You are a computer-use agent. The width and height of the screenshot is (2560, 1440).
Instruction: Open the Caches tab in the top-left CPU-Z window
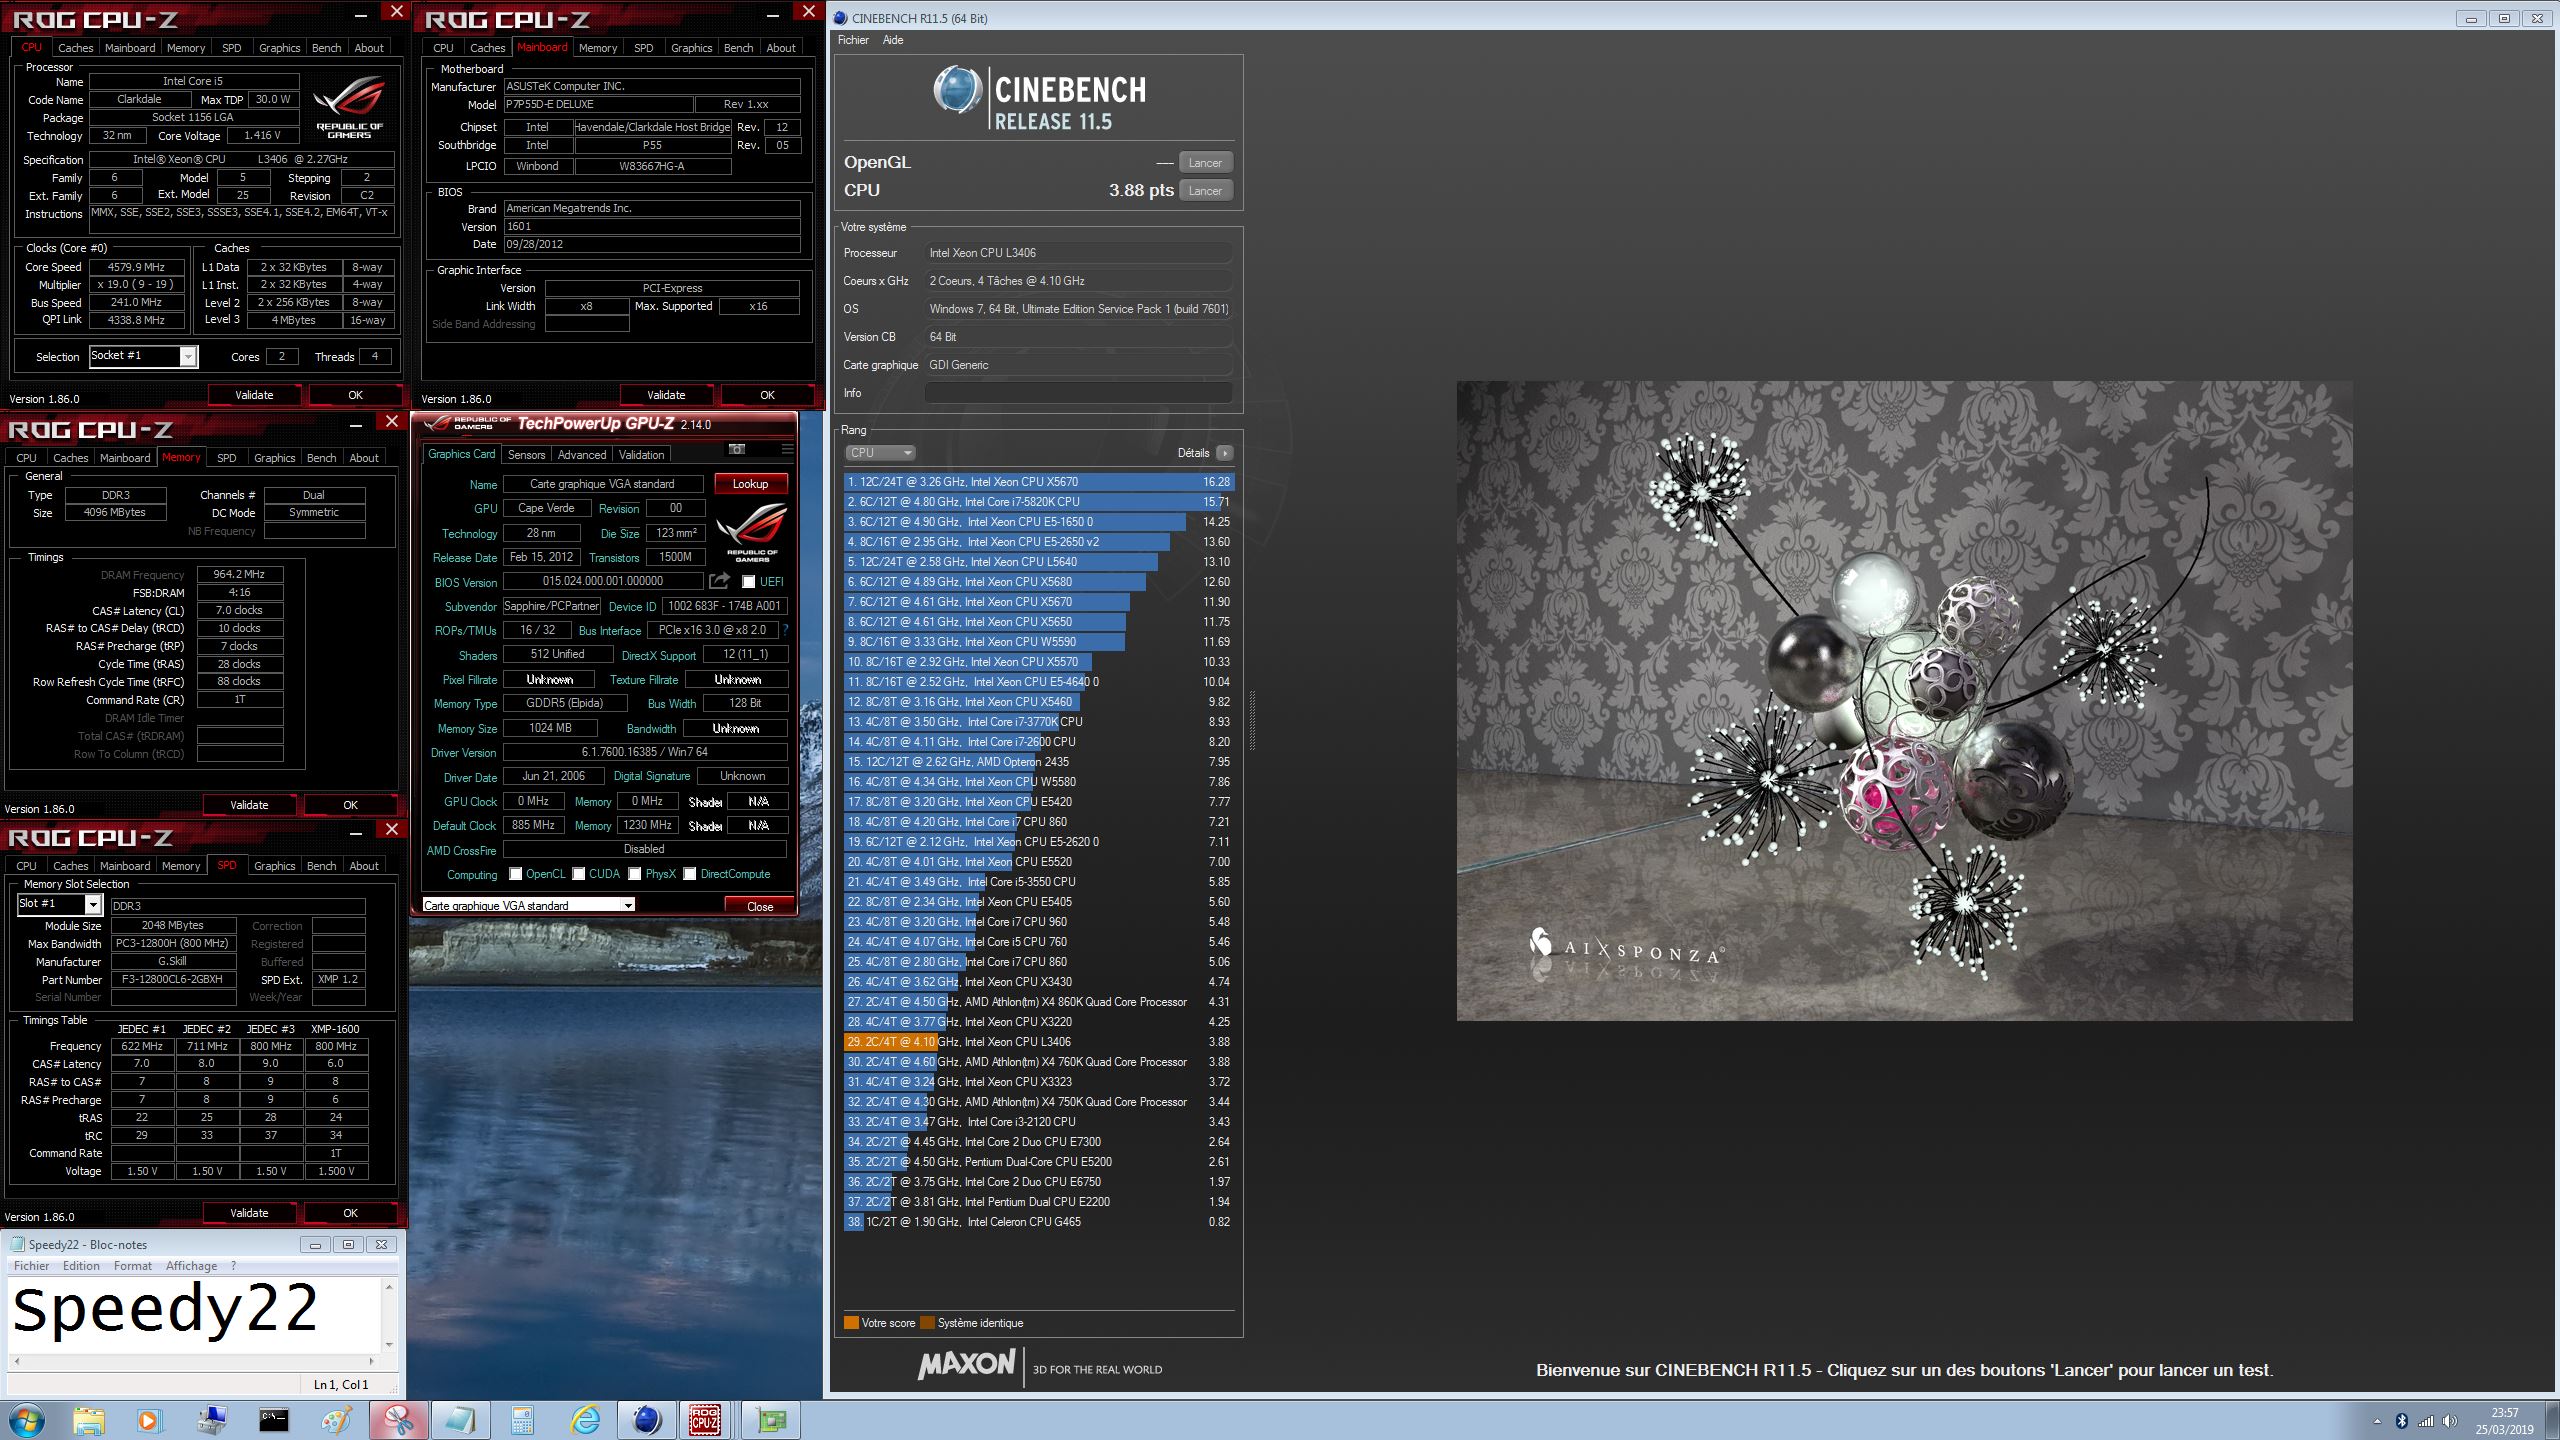tap(75, 48)
